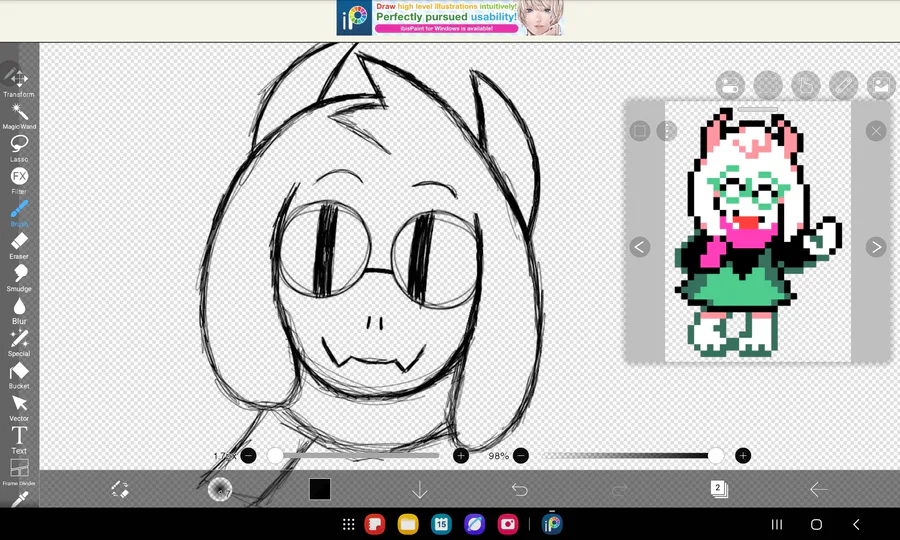Increase brush thickness with plus button
This screenshot has width=900, height=540.
click(461, 456)
